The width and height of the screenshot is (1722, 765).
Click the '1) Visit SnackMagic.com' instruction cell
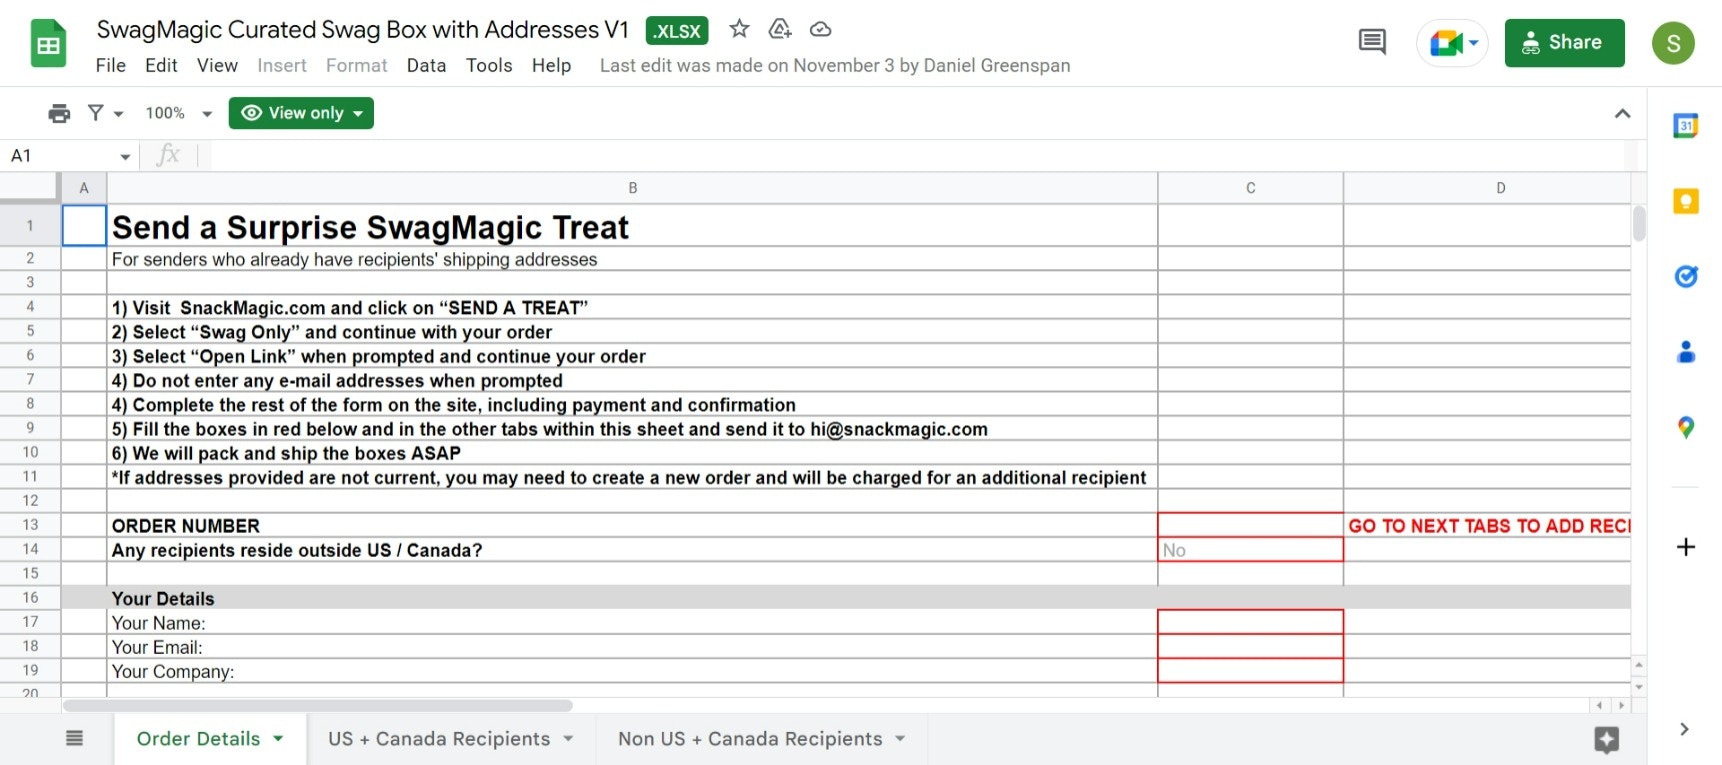[632, 307]
